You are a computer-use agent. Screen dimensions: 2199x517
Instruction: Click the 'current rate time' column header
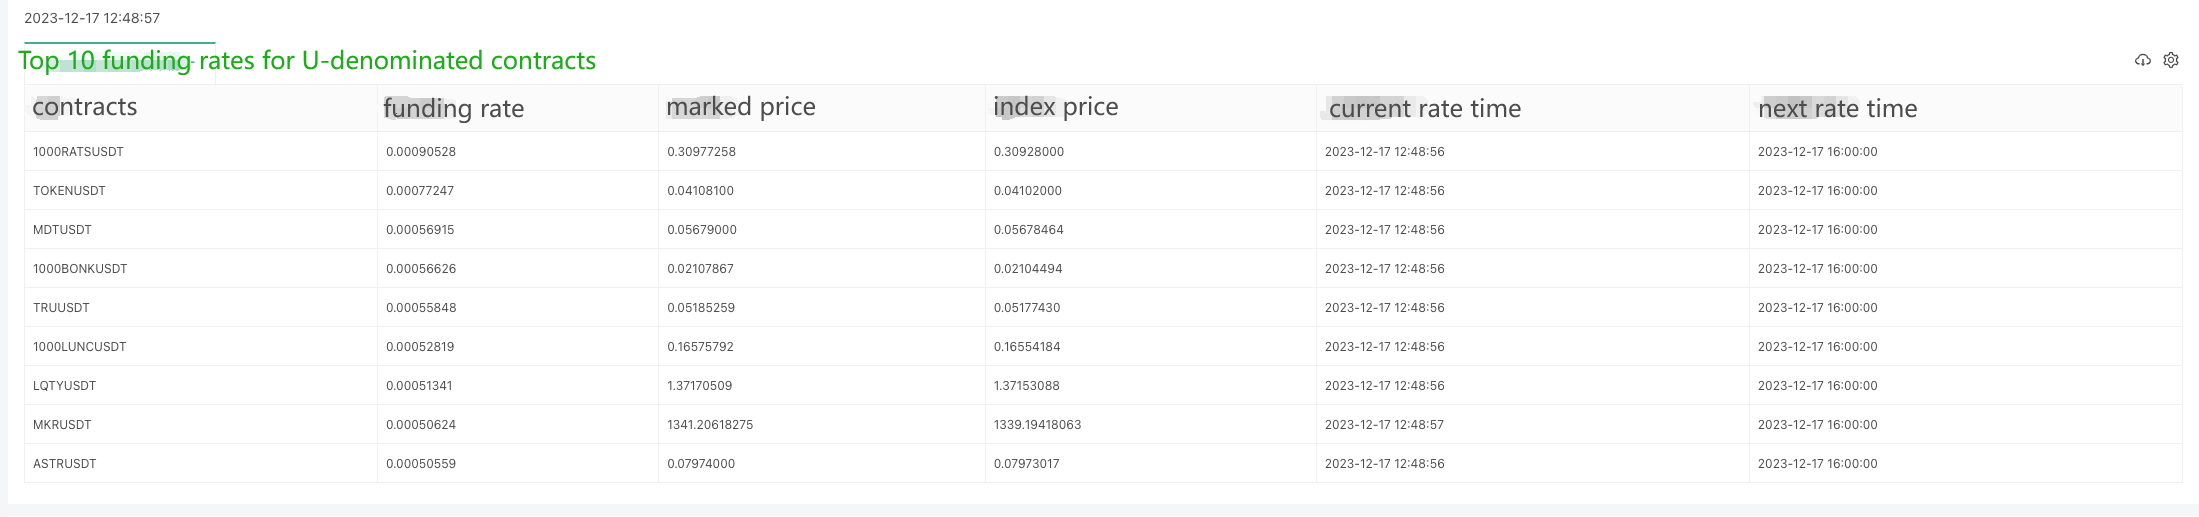[1424, 108]
